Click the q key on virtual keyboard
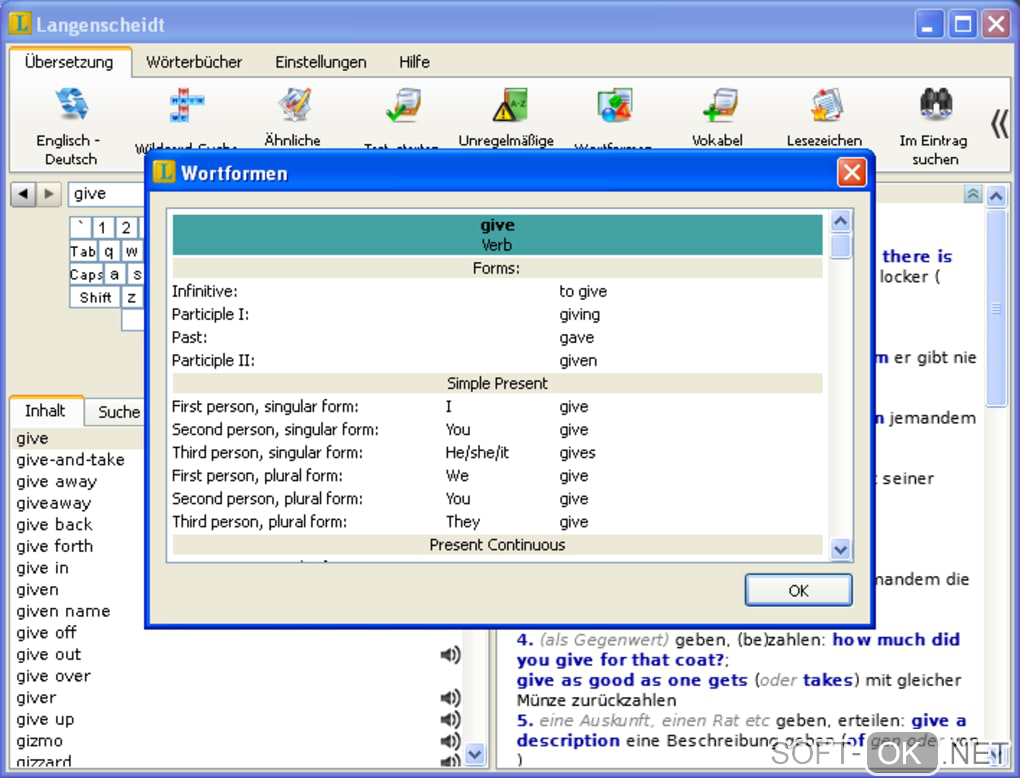The width and height of the screenshot is (1020, 778). pyautogui.click(x=109, y=251)
